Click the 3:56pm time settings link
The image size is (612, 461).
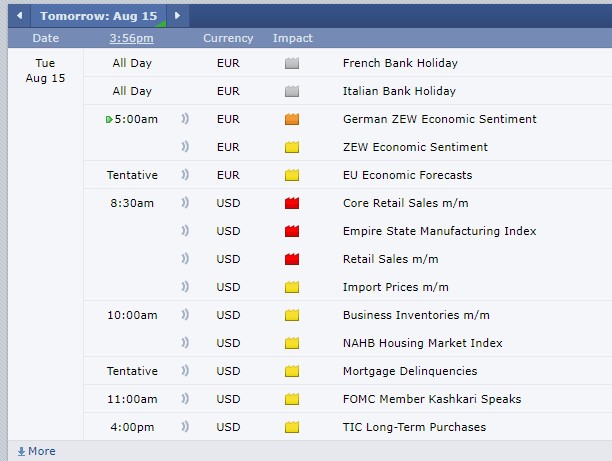131,38
